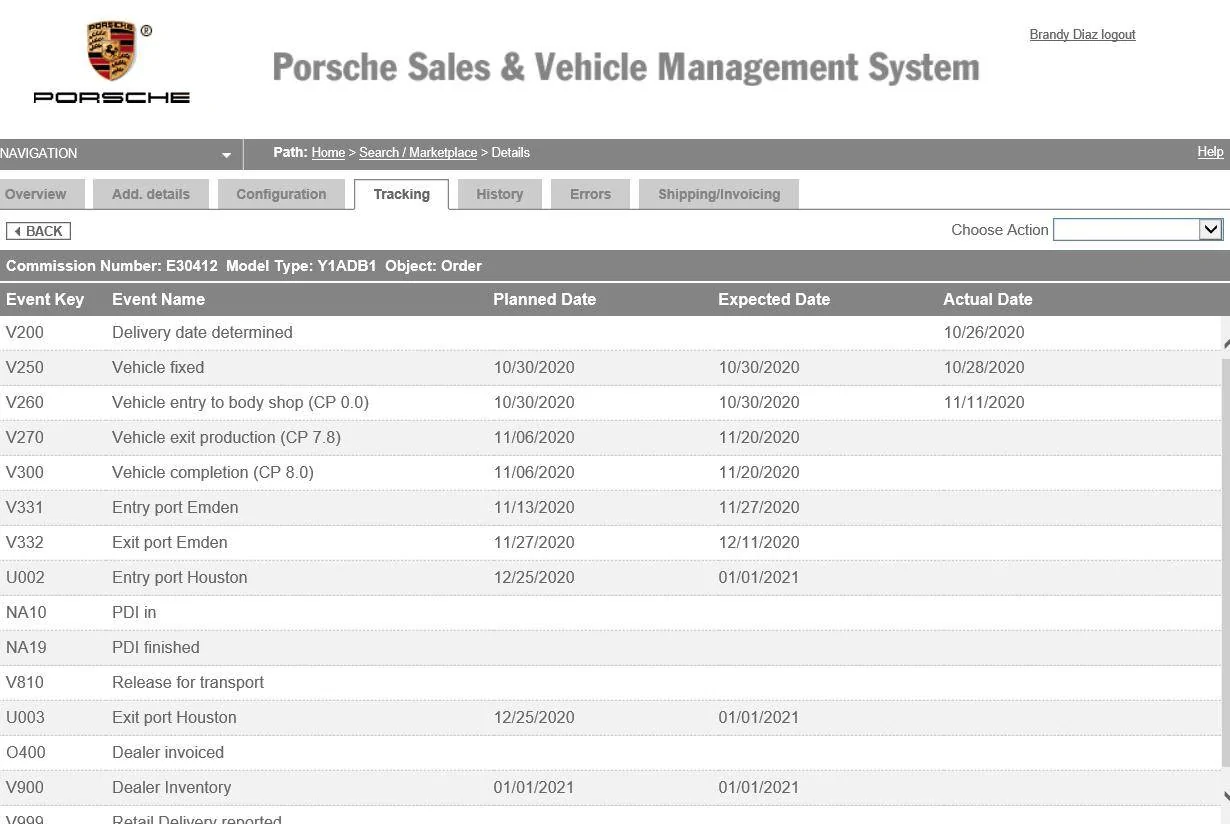Click the Expected Date column header

pyautogui.click(x=774, y=299)
